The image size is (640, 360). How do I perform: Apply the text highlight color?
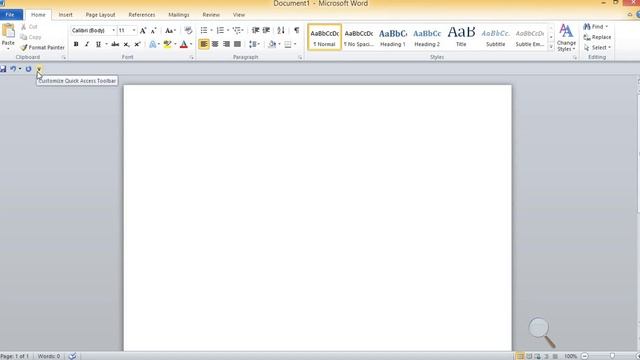point(167,44)
